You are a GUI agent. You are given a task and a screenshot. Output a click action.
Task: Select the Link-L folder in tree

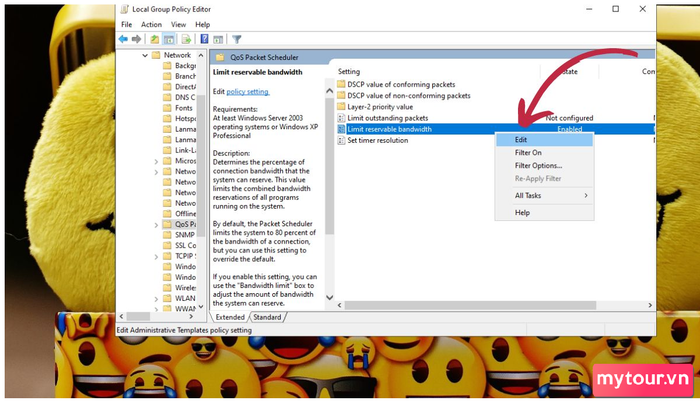point(185,150)
